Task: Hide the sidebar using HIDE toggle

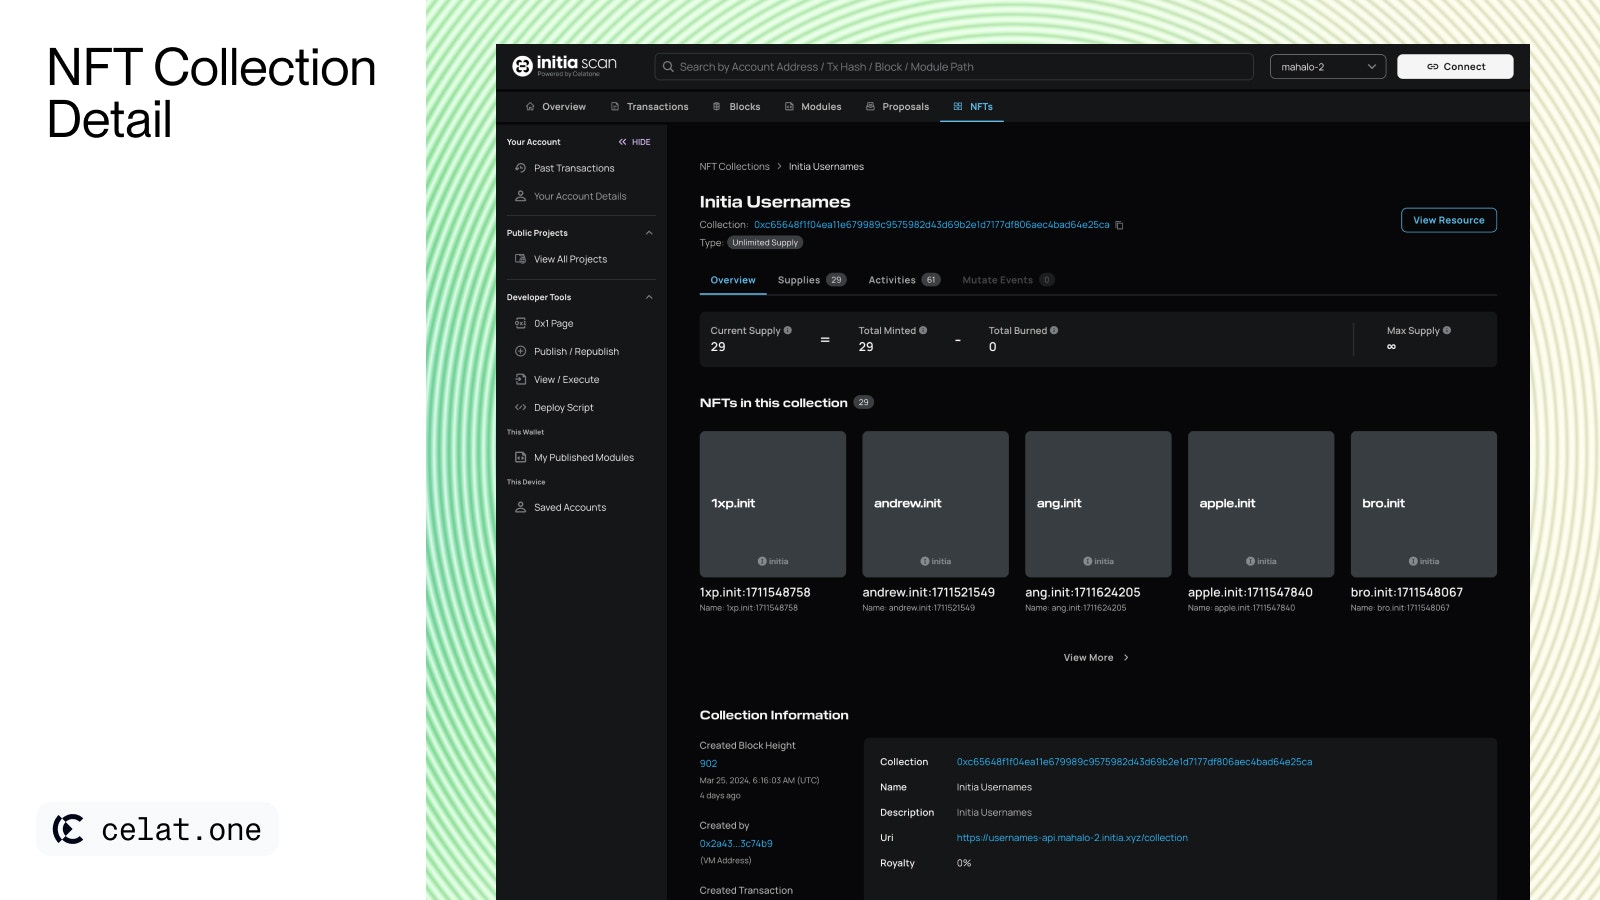Action: 635,142
